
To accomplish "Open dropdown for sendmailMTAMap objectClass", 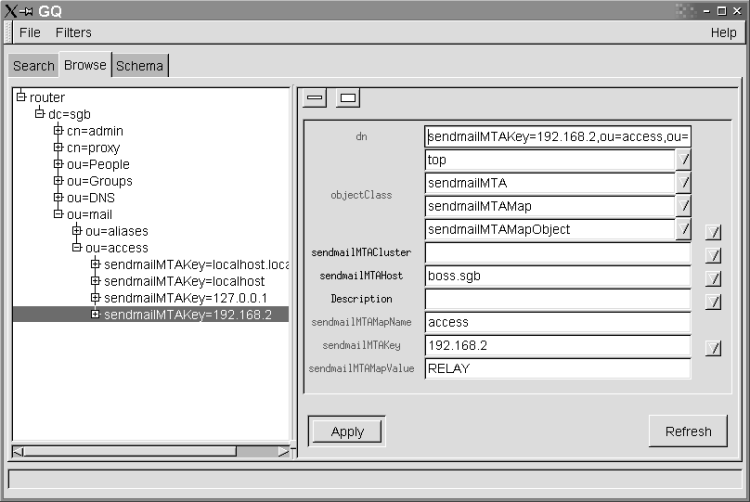I will (x=683, y=206).
